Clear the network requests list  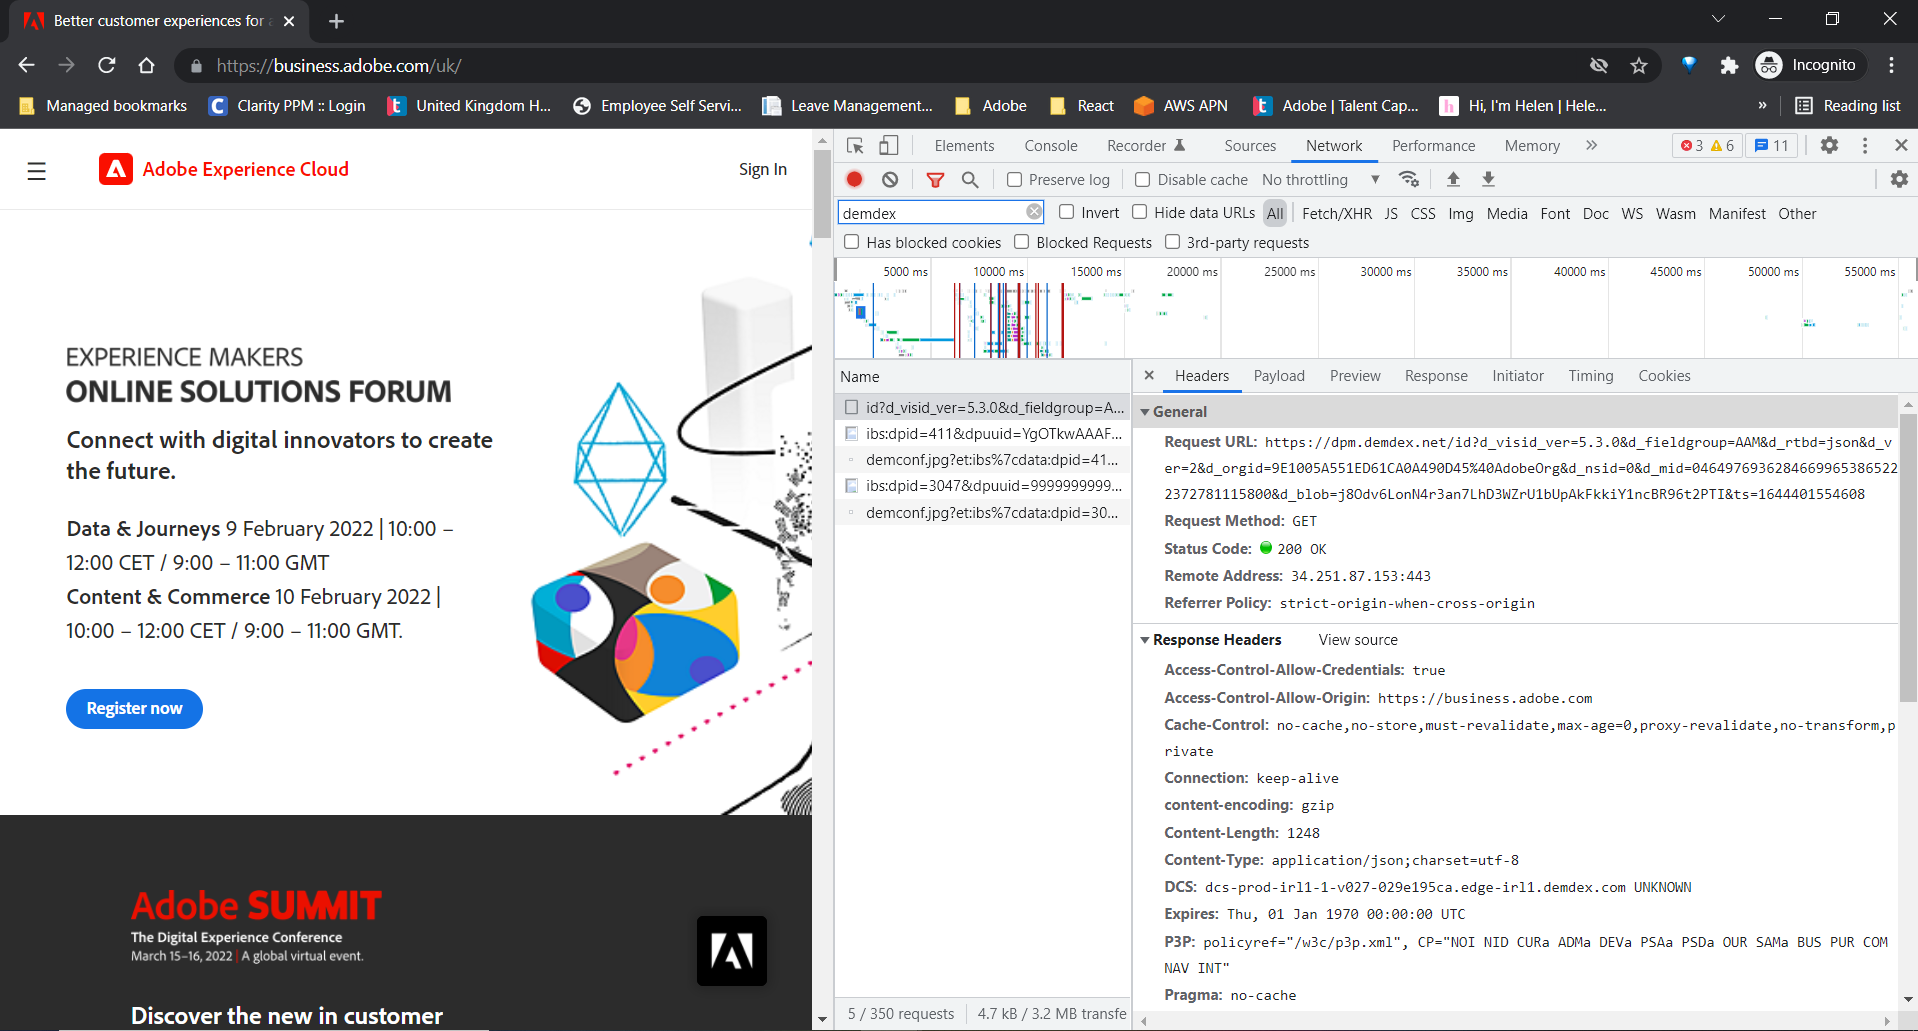890,179
